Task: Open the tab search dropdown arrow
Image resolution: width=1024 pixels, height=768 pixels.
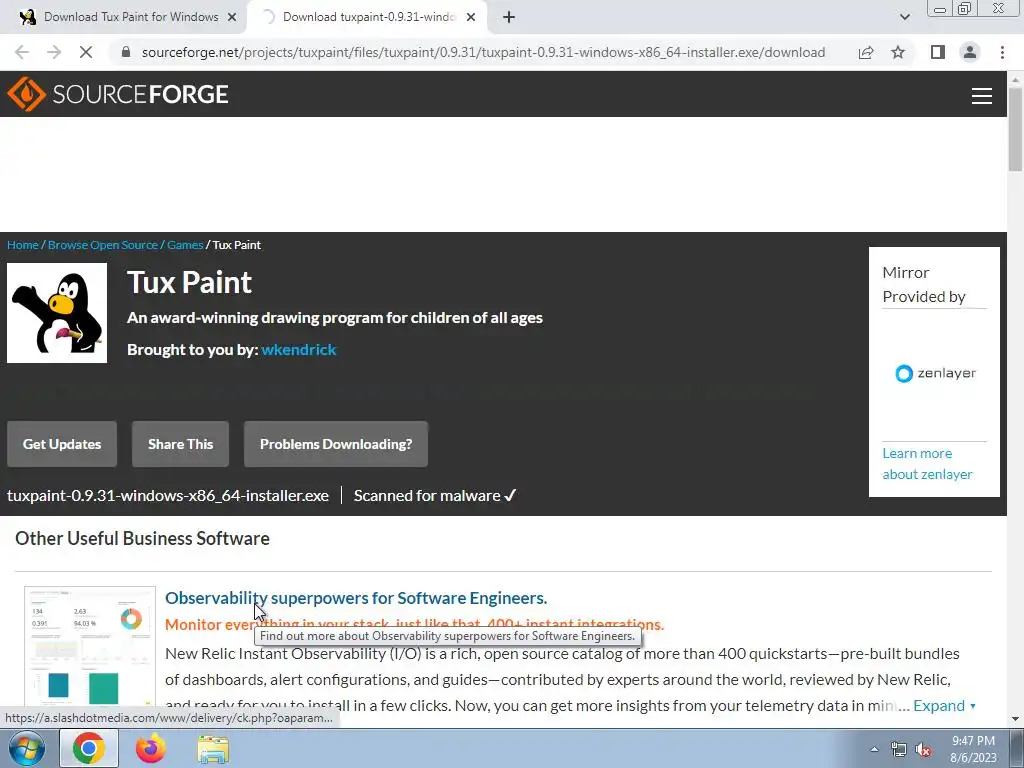Action: coord(904,17)
